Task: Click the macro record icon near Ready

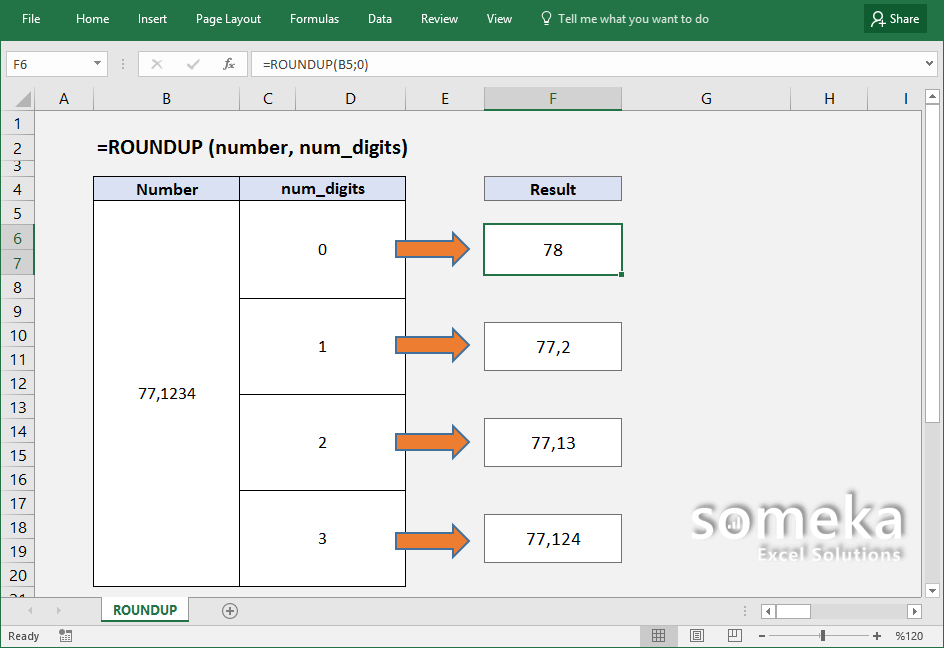Action: coord(65,636)
